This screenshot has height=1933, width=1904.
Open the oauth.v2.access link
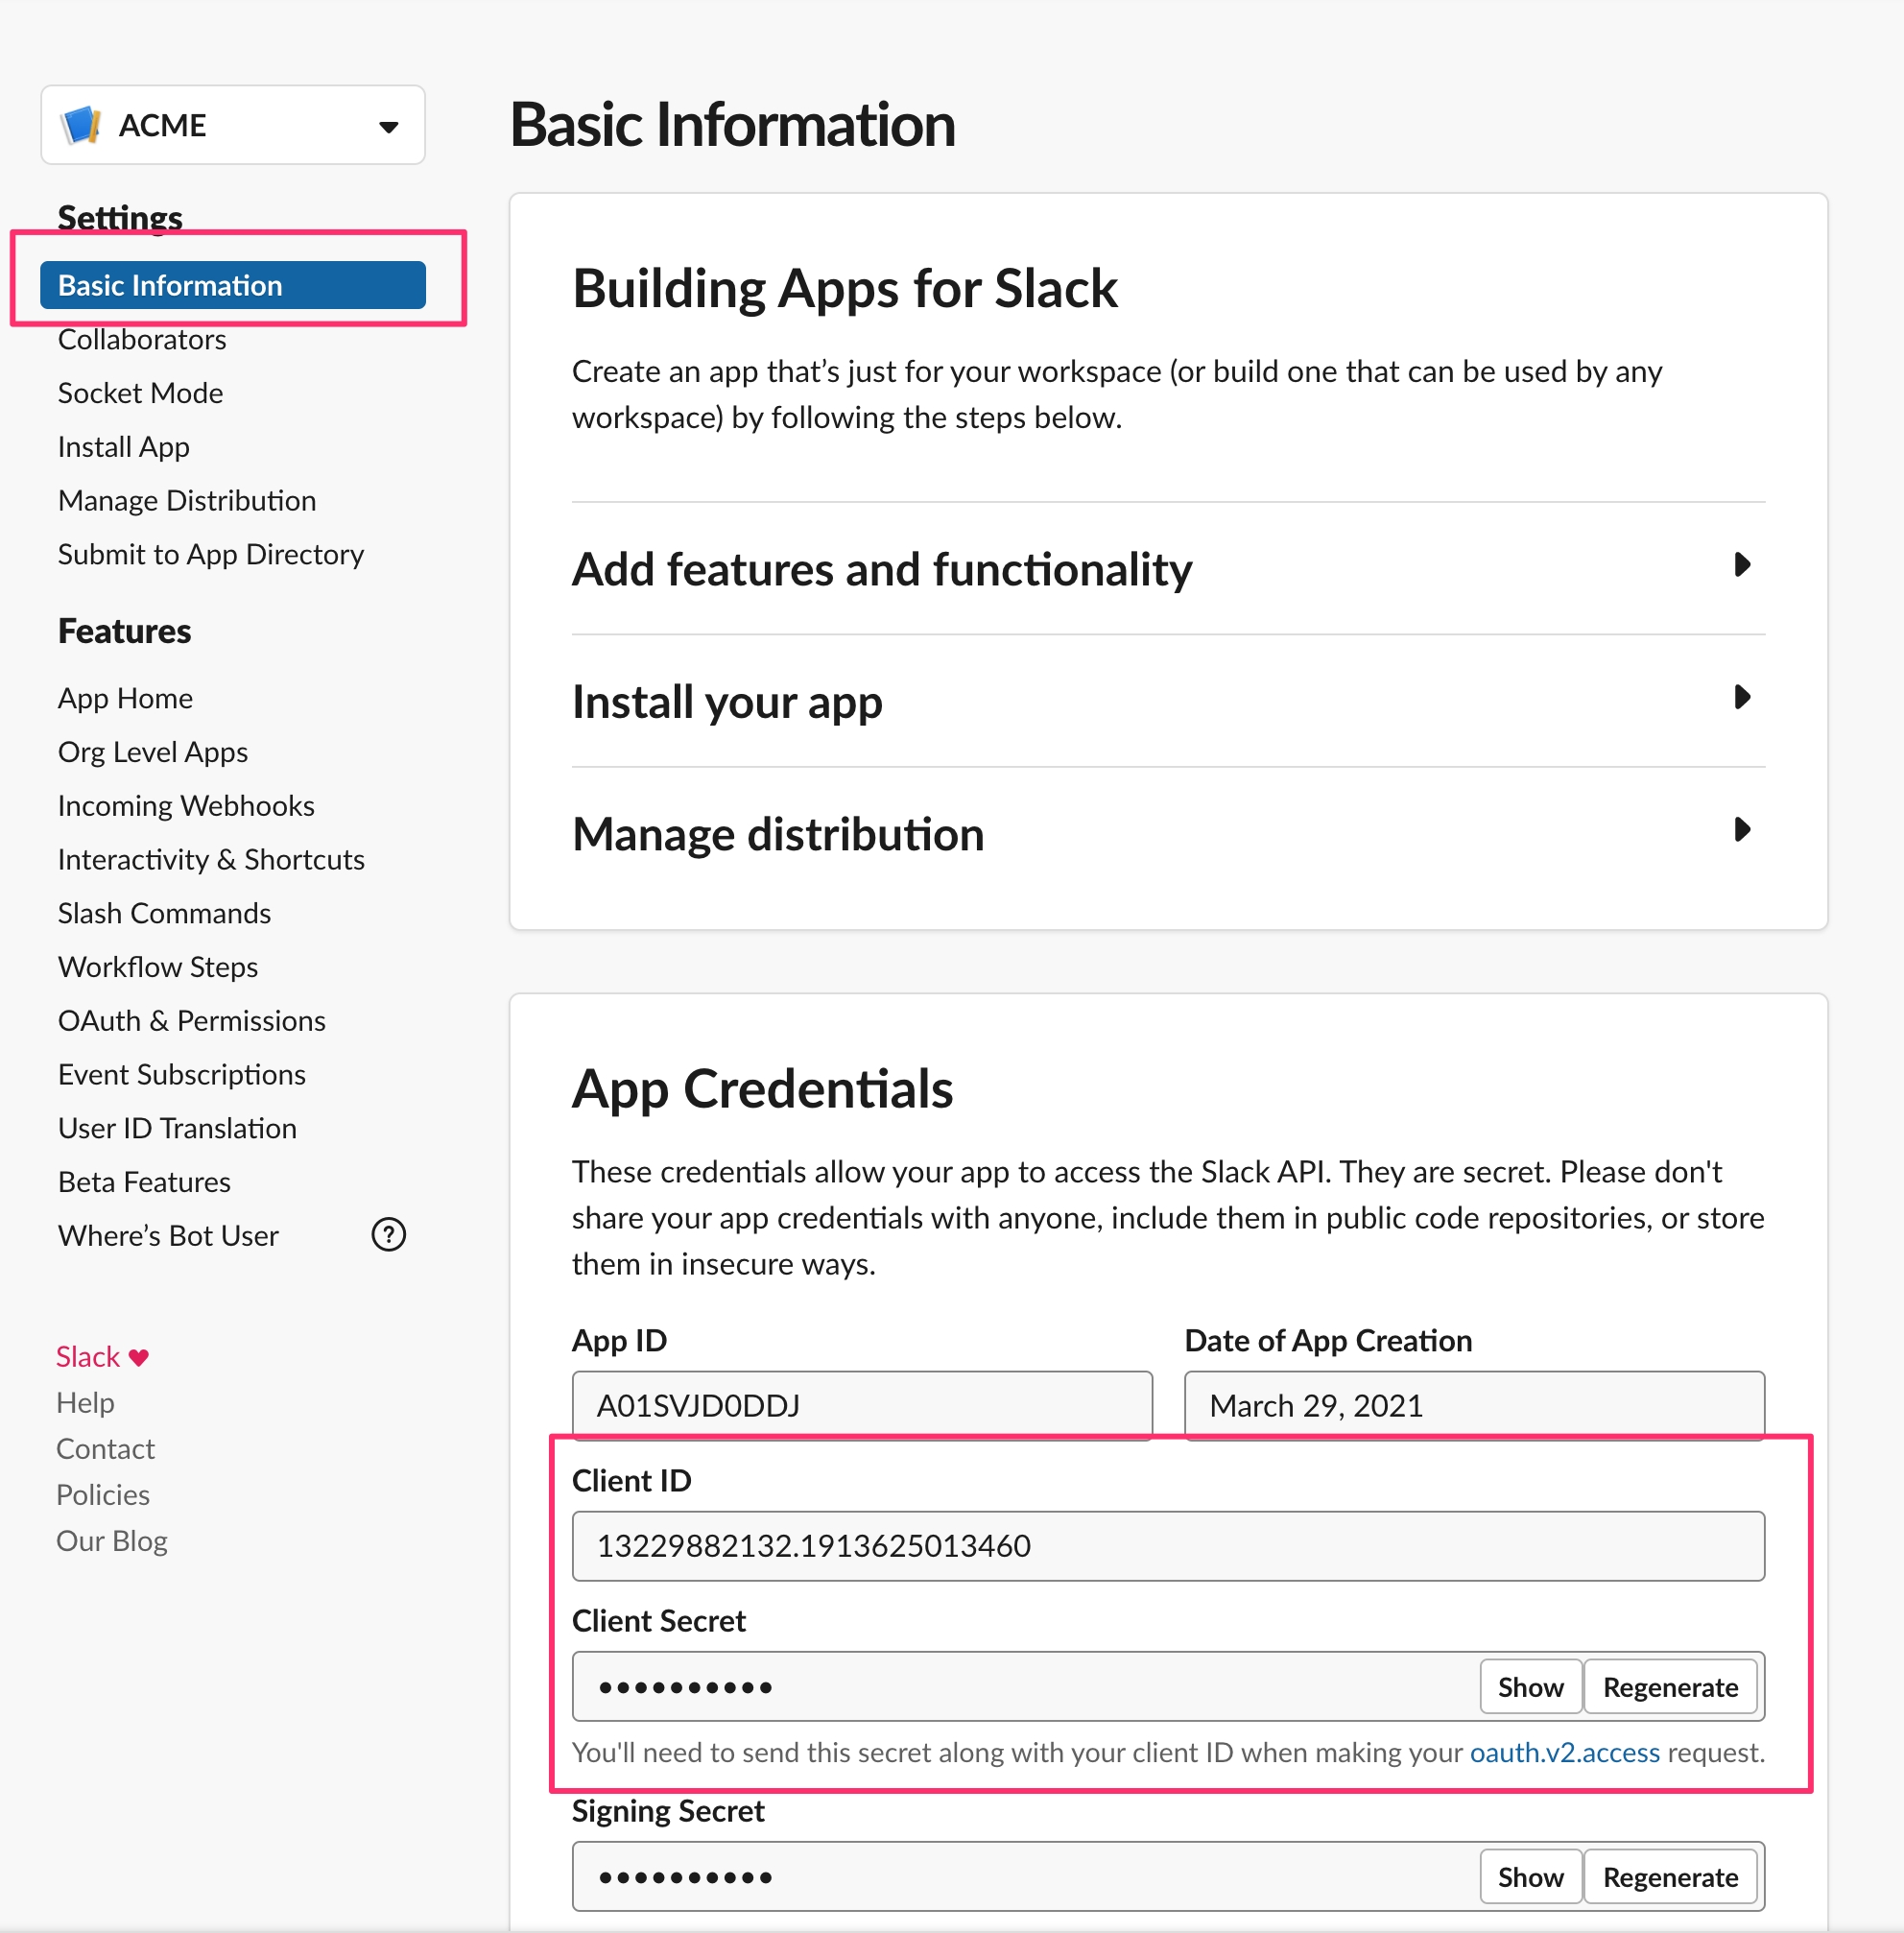coord(1564,1752)
